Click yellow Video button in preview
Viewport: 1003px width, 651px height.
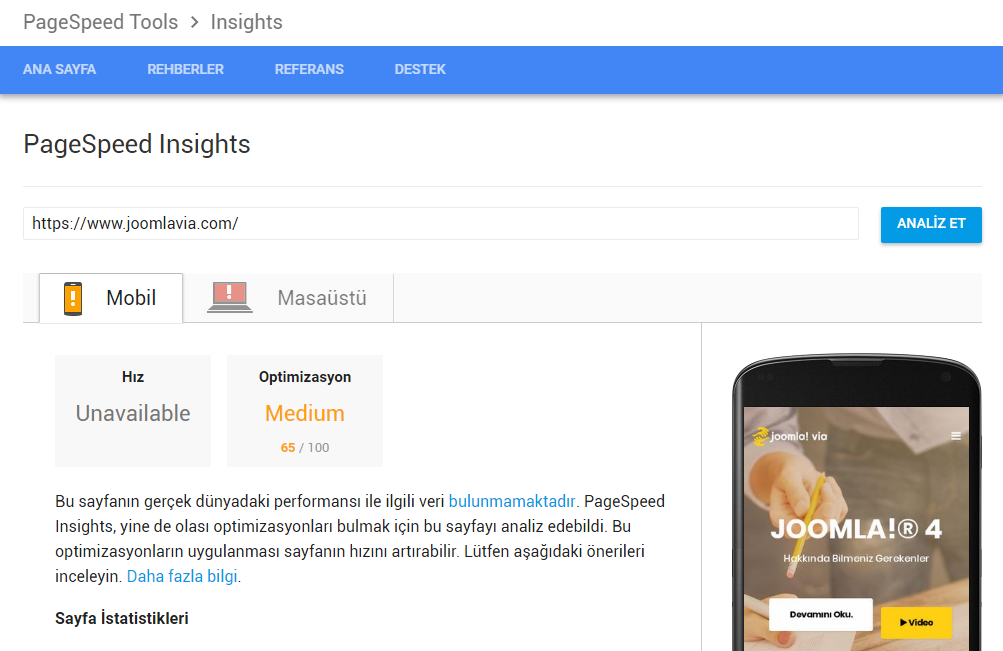[916, 622]
